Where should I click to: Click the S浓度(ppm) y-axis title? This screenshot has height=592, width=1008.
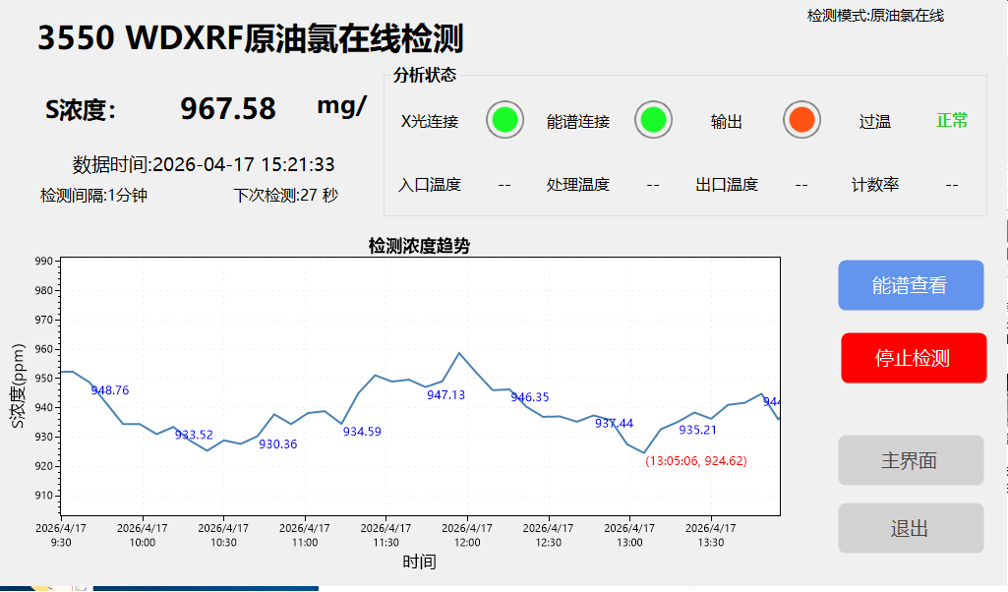click(x=17, y=386)
